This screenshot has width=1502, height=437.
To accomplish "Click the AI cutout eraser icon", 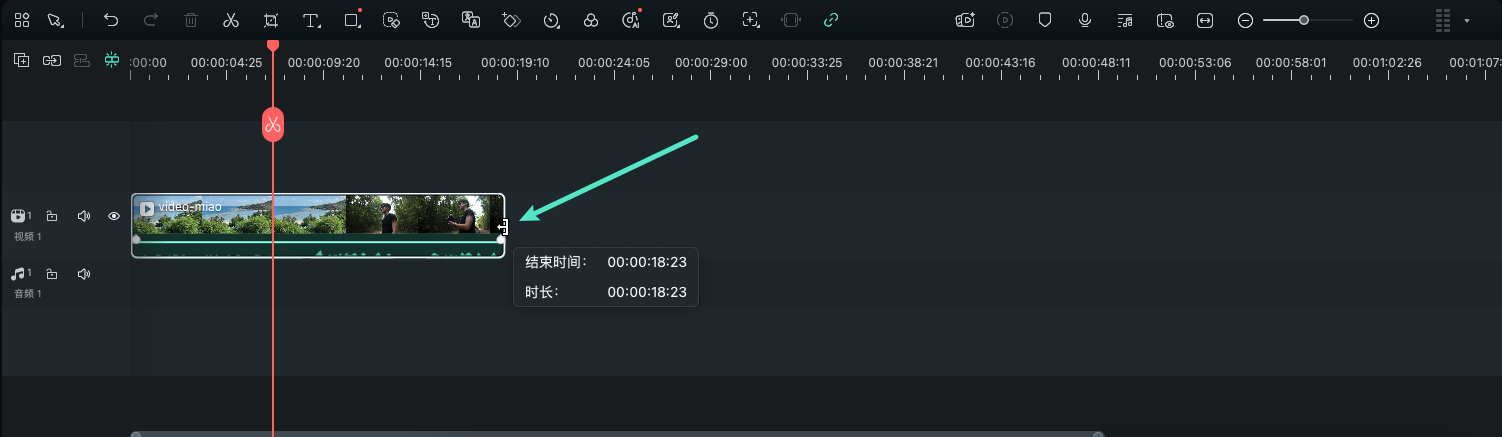I will coord(392,20).
